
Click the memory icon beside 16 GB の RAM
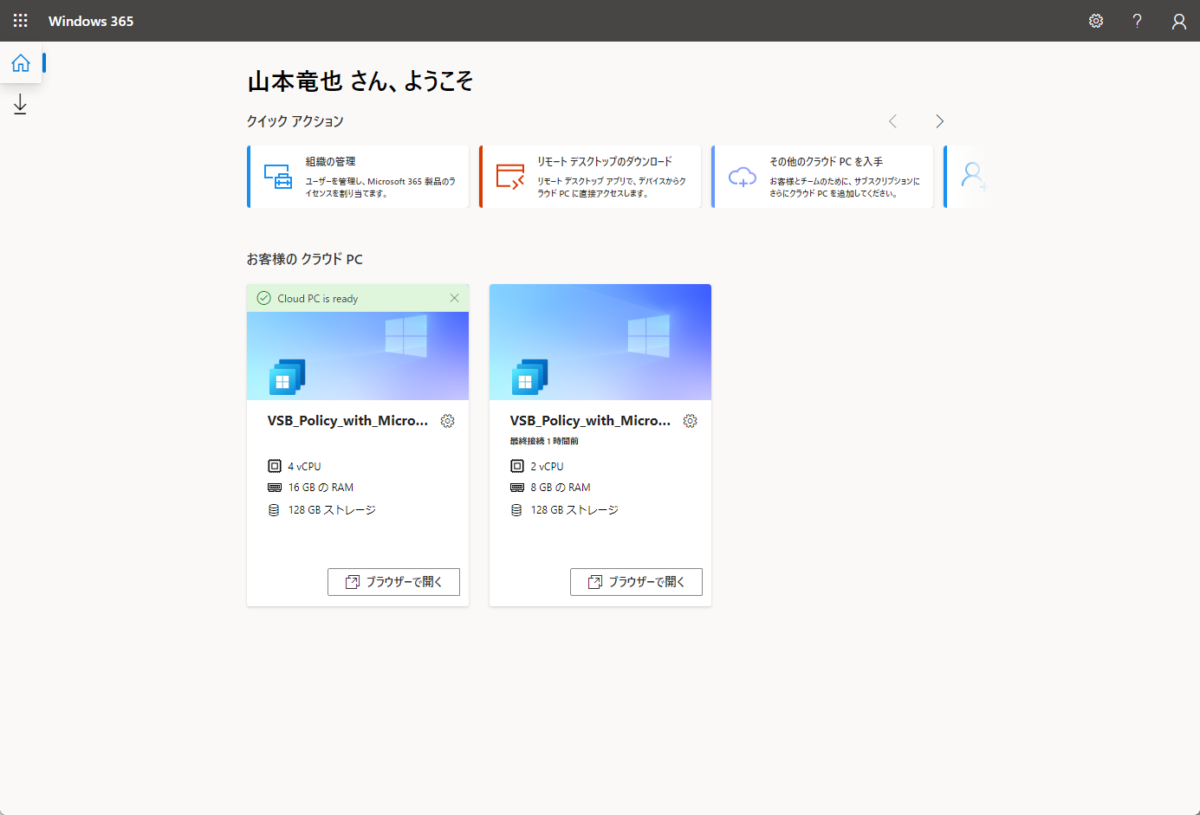click(275, 488)
